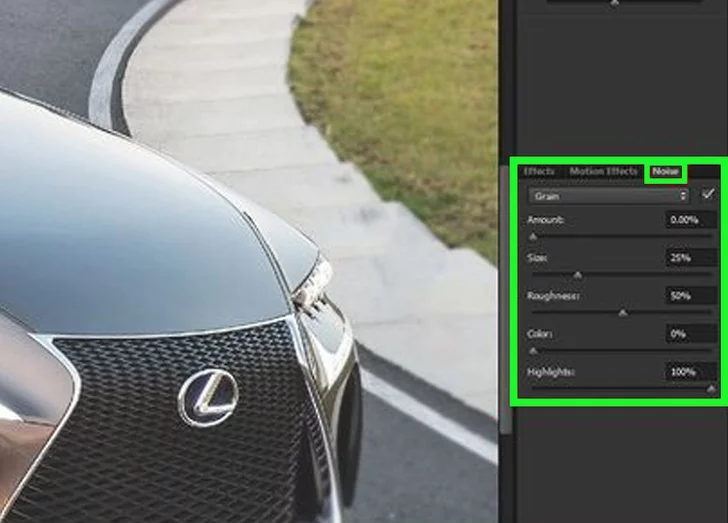
Task: Click the Highlights slider handle
Action: point(711,389)
